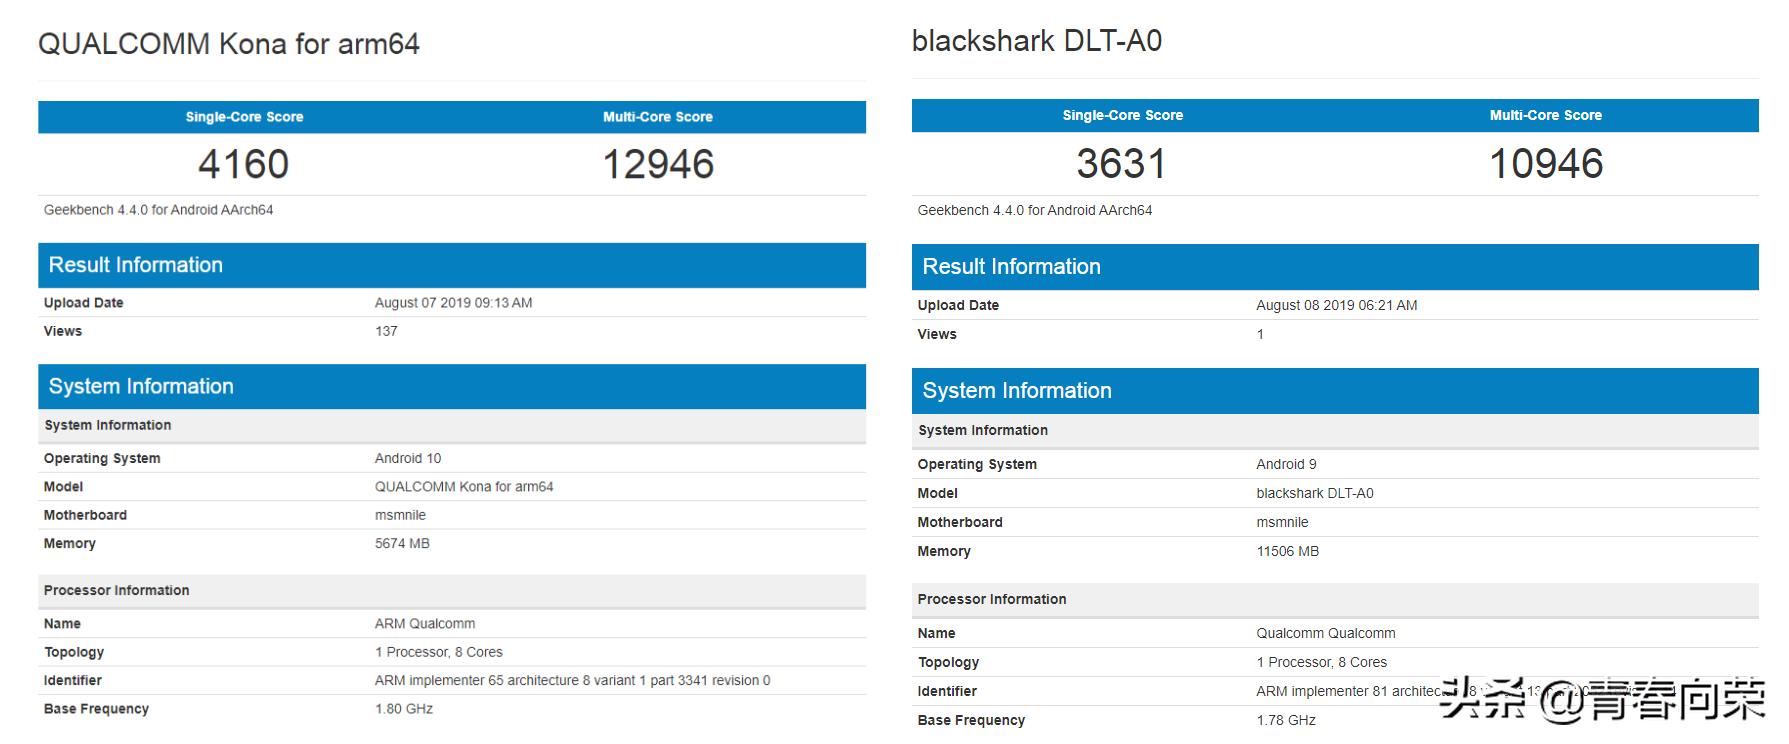1789x744 pixels.
Task: Click the Qualcomm Qualcomm processor name
Action: (1325, 633)
